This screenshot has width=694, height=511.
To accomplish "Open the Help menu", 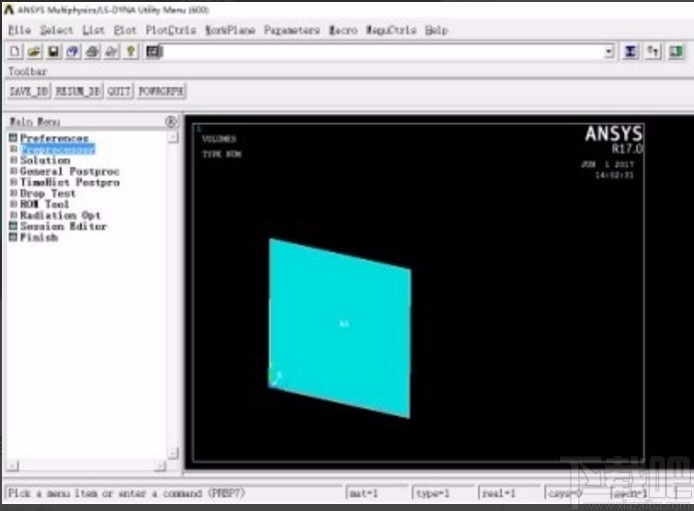I will tap(436, 30).
